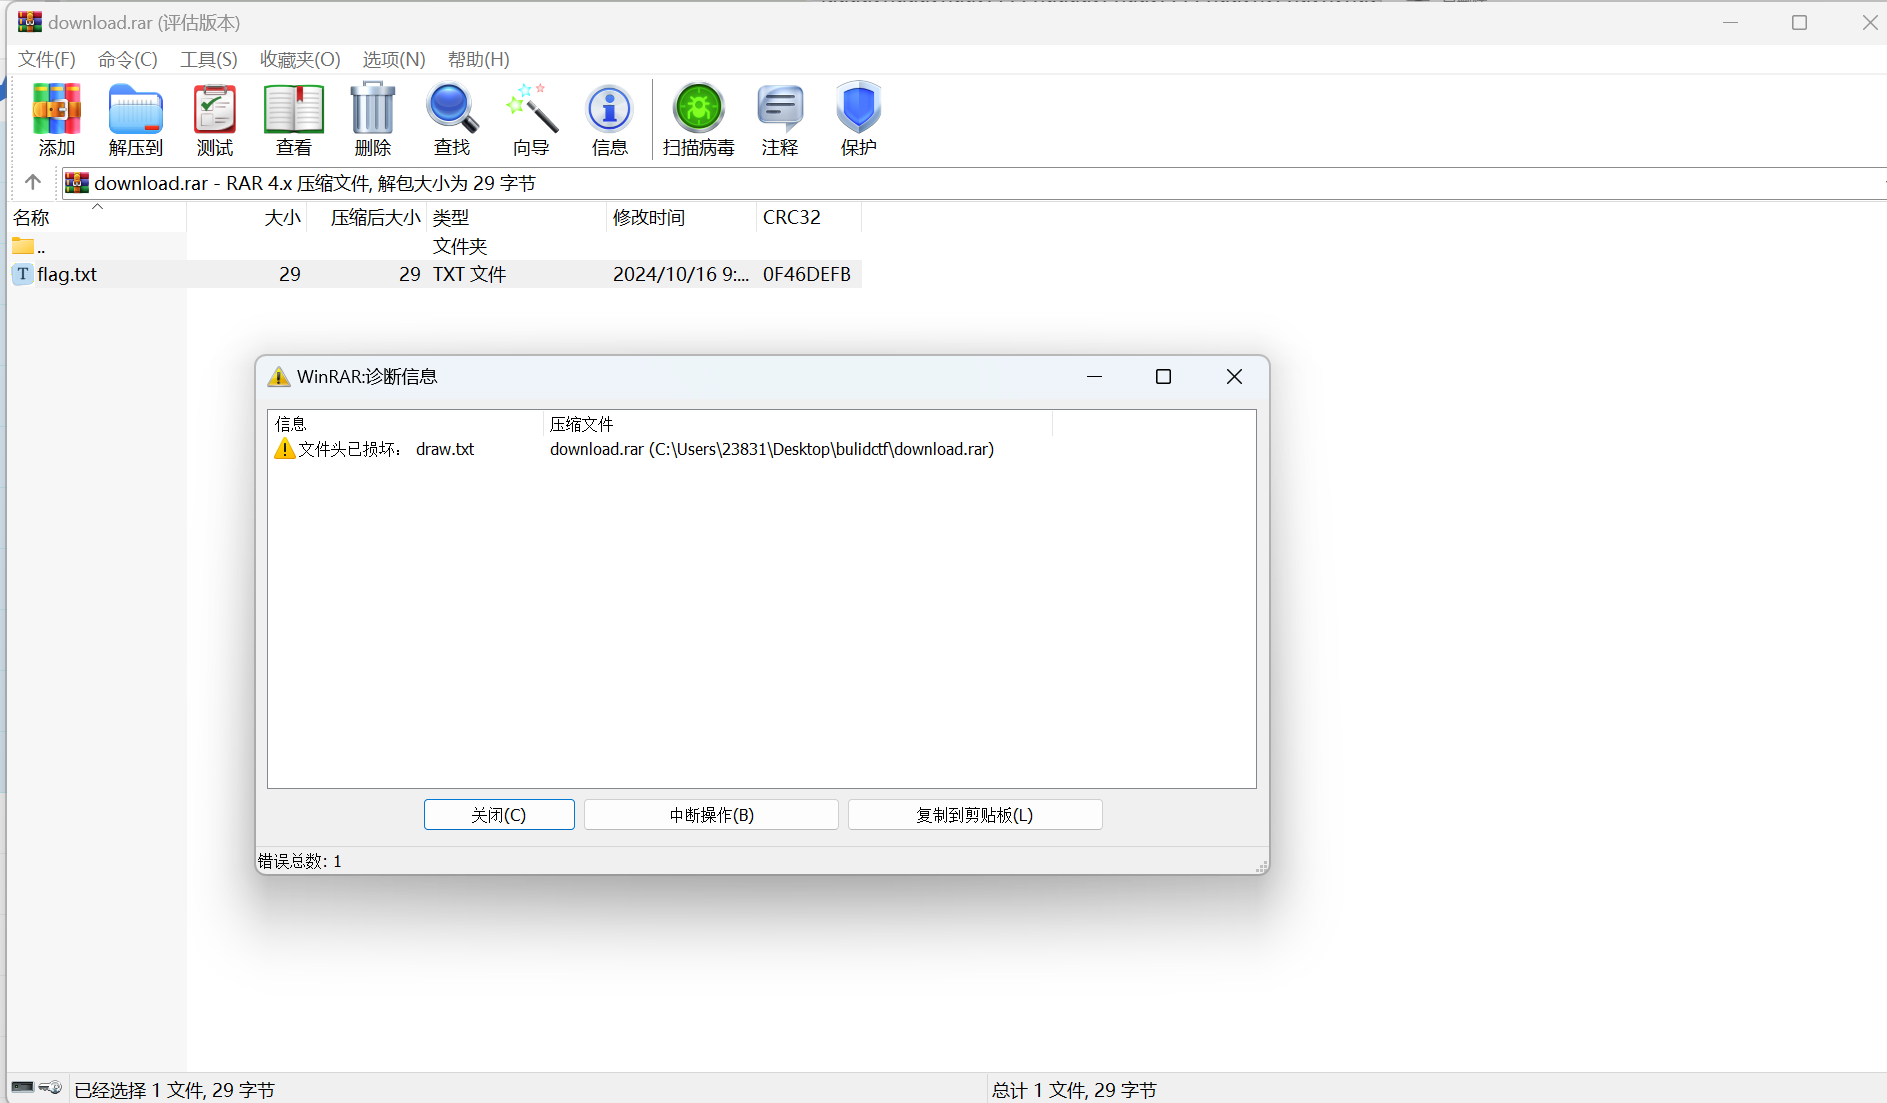
Task: Maximize the main WinRAR window
Action: pos(1799,22)
